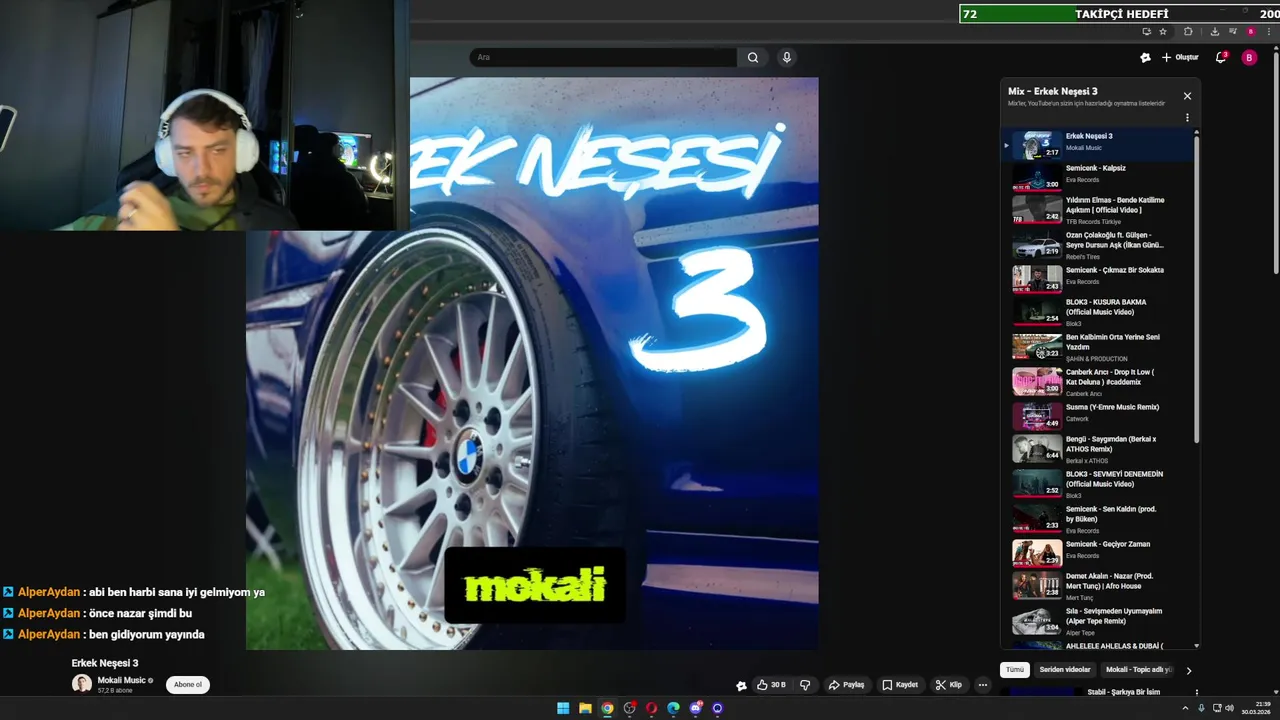1280x720 pixels.
Task: Play Canberk Arıcı - Drop It Low
Action: 1097,382
